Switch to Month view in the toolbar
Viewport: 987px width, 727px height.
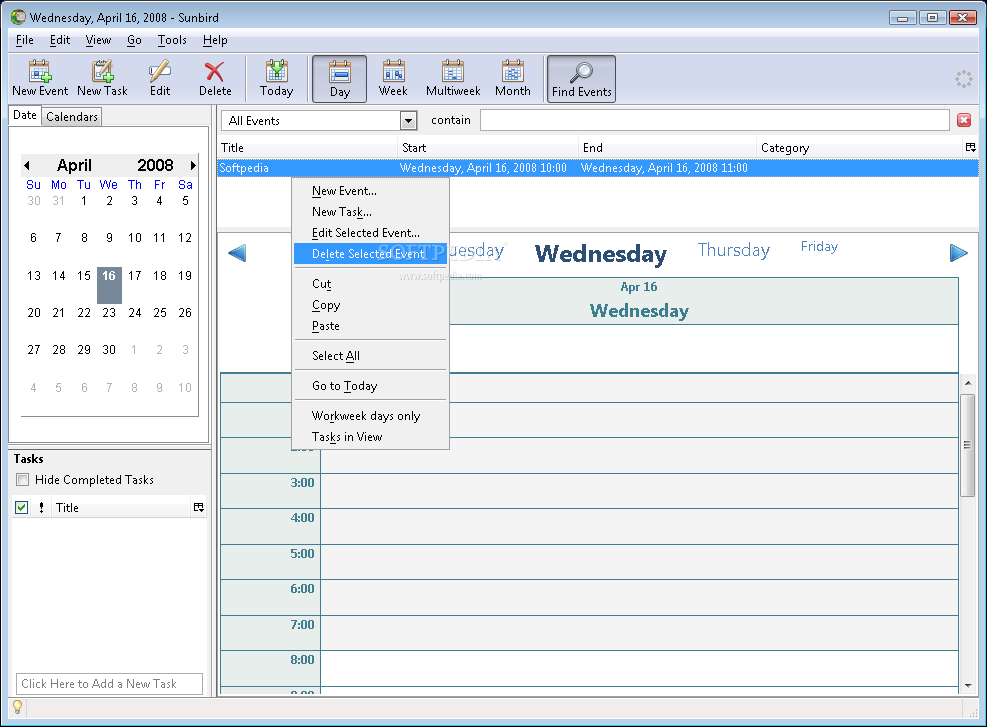tap(512, 79)
